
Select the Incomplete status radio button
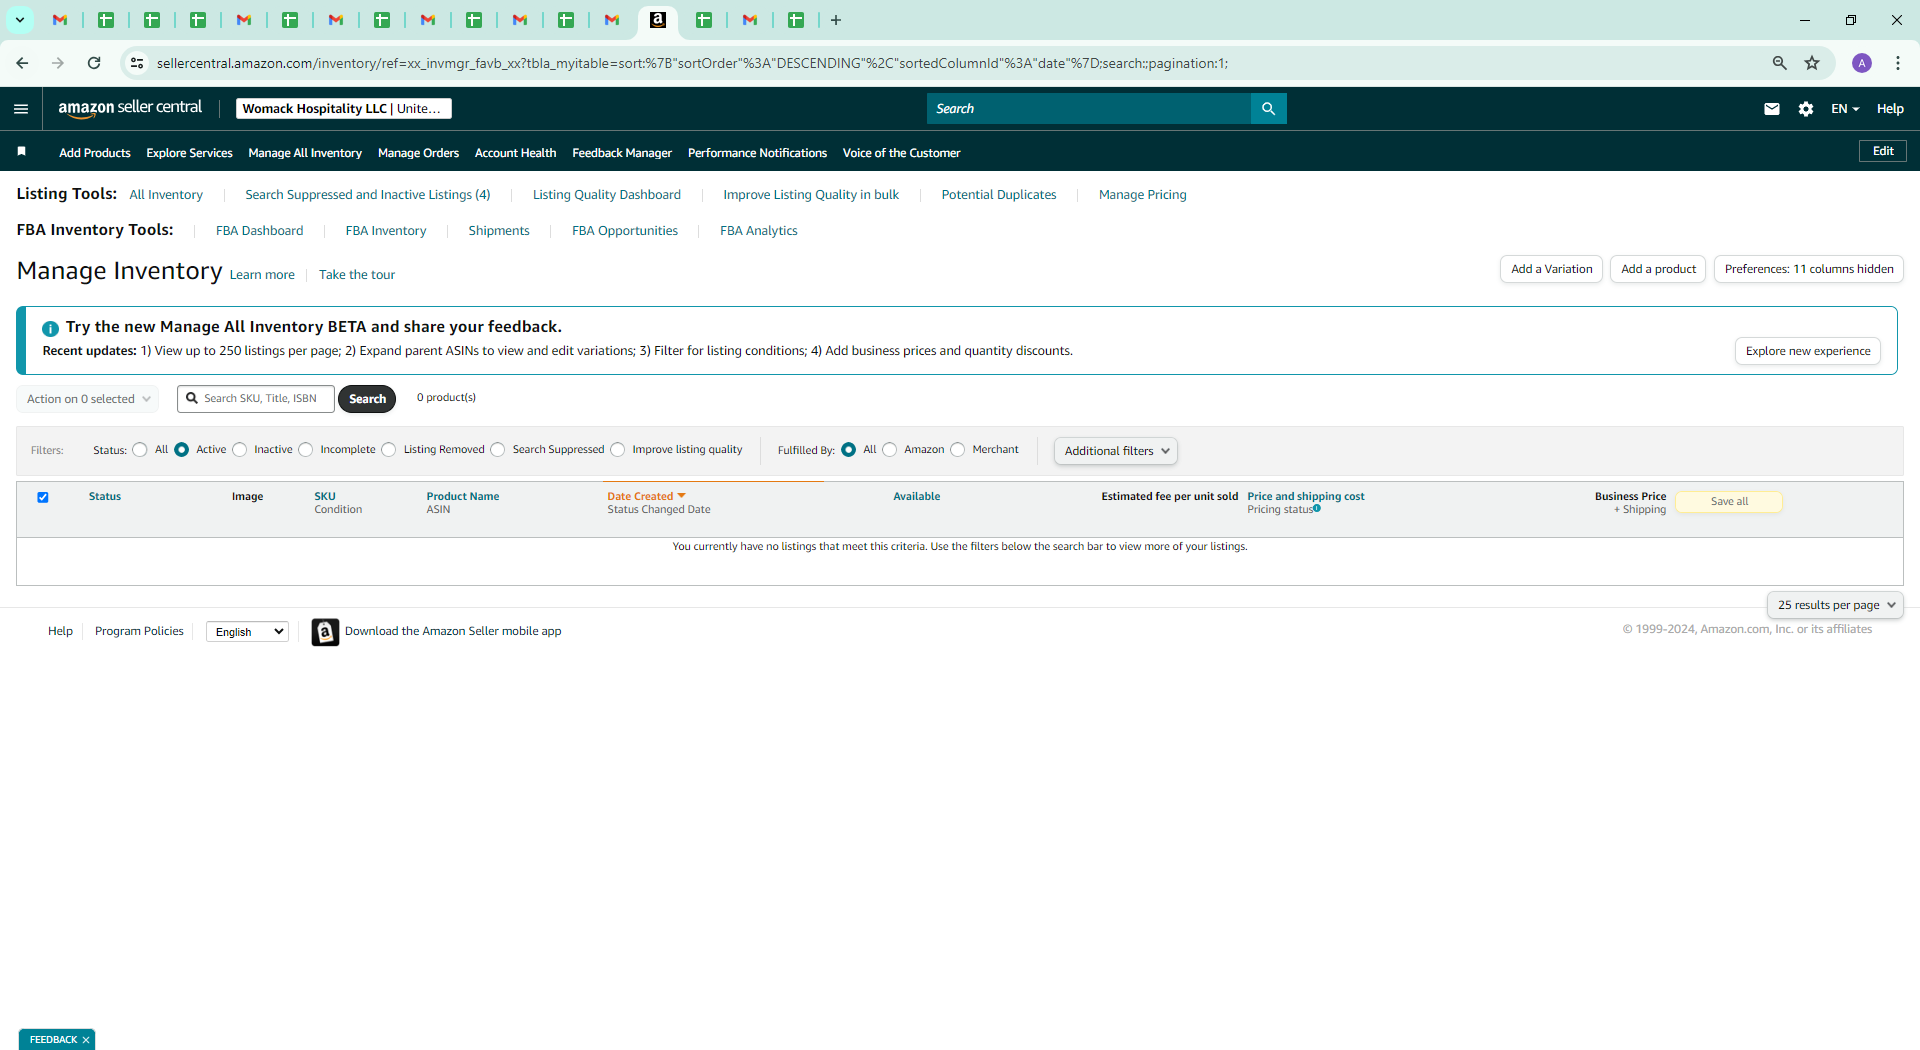click(306, 450)
